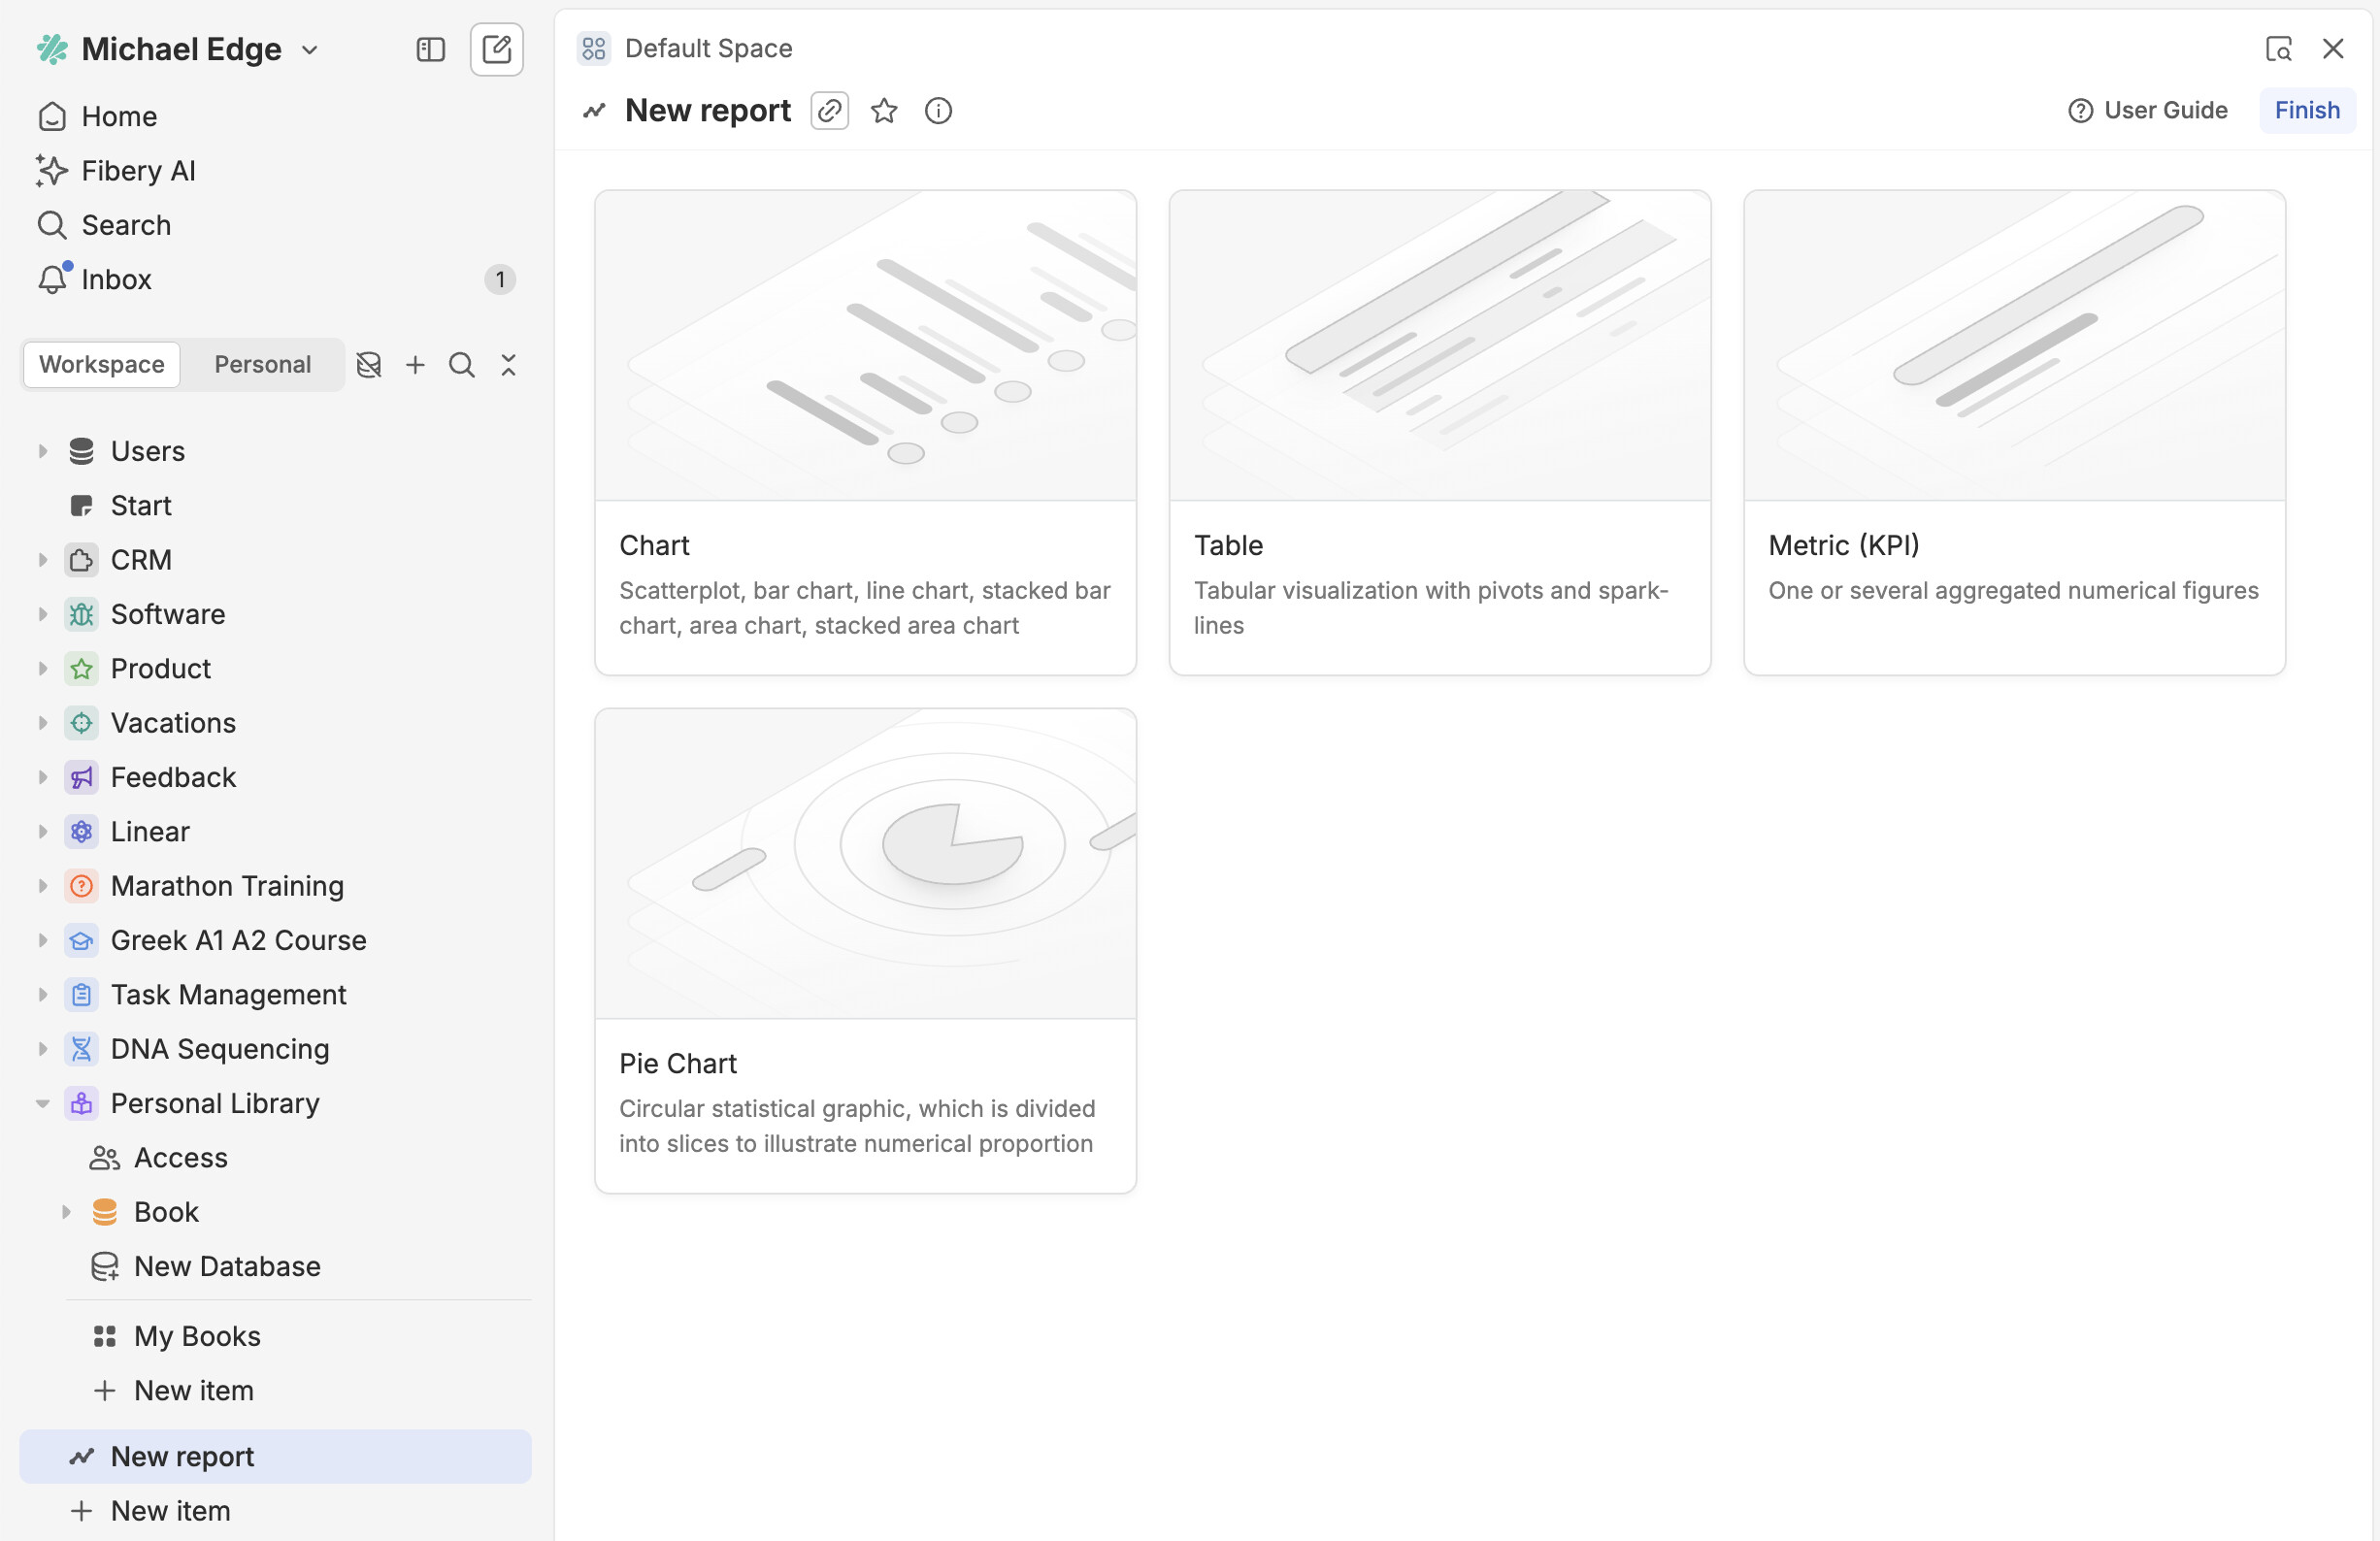Click the plus icon to add space

coord(415,365)
